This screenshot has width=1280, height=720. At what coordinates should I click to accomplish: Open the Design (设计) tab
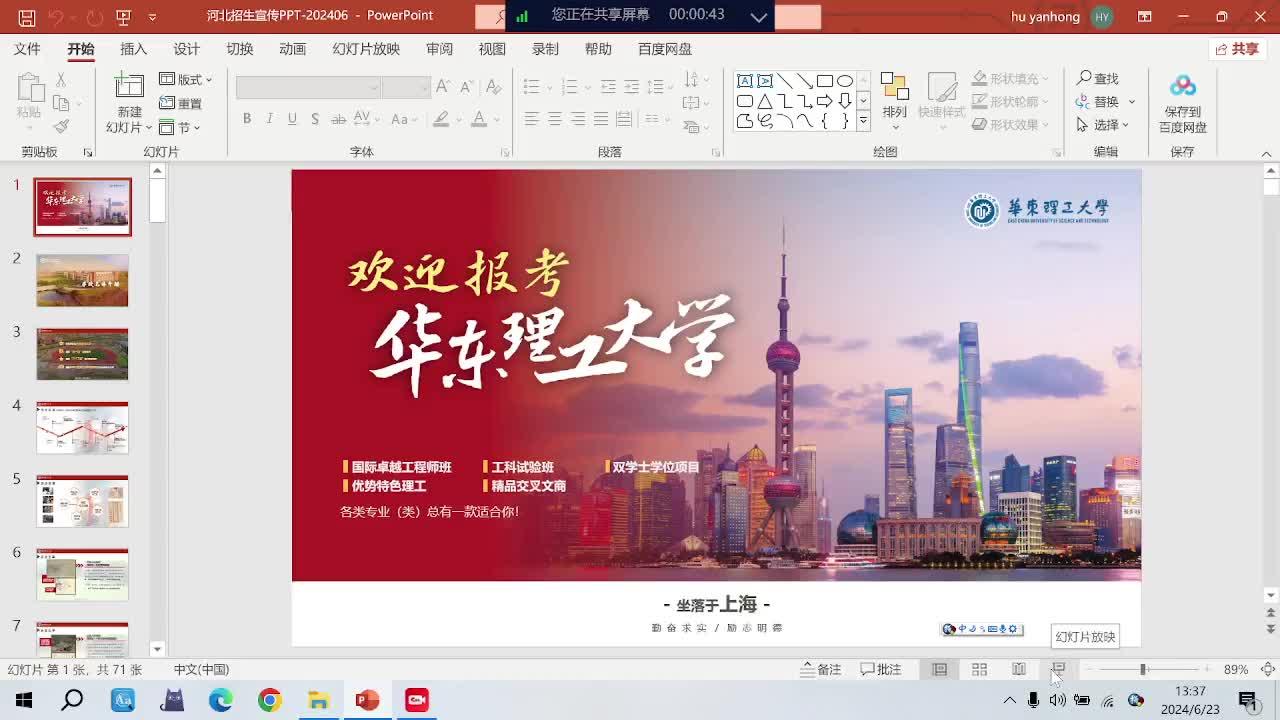click(x=186, y=49)
